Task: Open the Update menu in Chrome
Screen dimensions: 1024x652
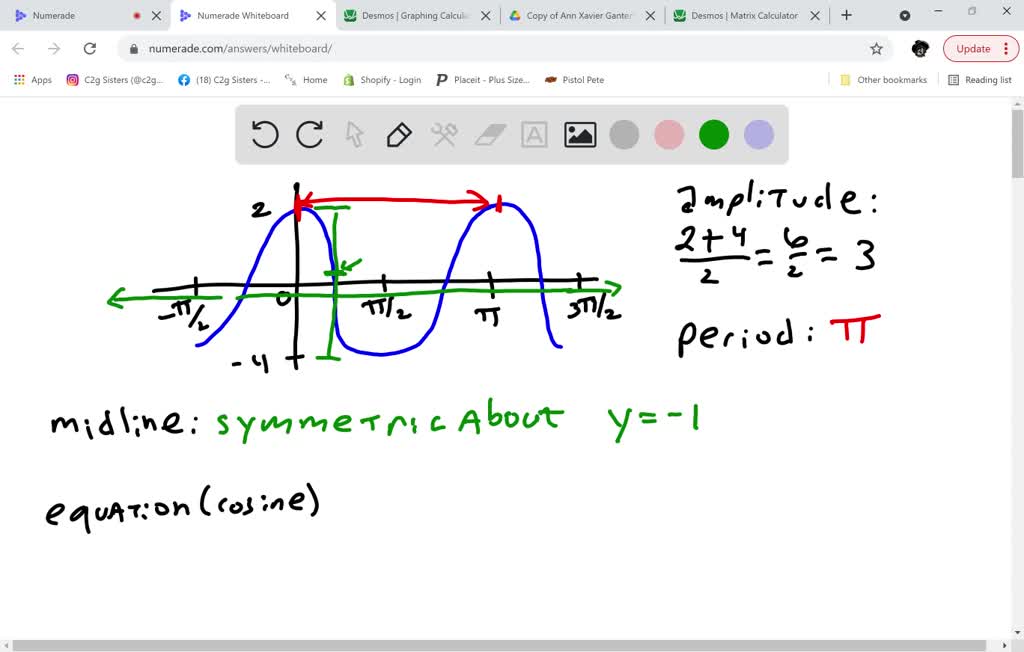Action: (x=979, y=48)
